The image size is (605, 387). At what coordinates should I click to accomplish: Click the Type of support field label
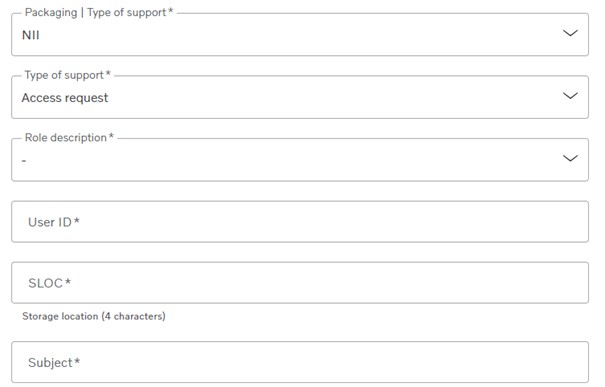coord(68,75)
